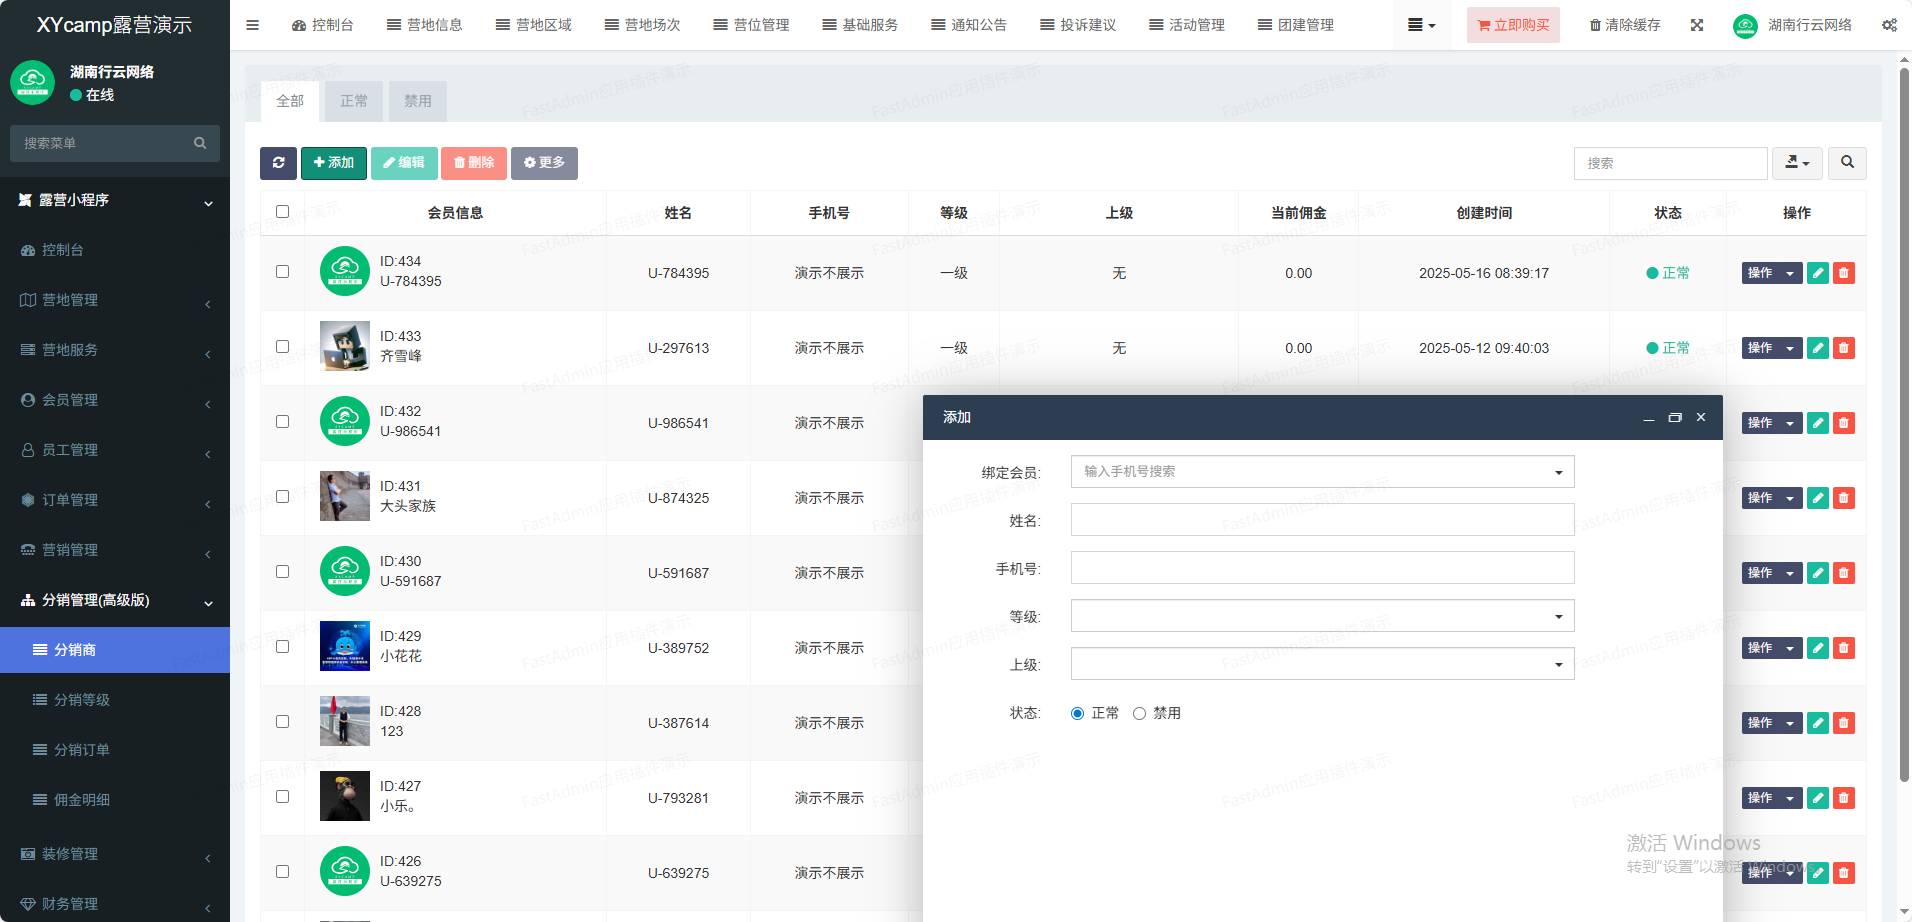
Task: Click the page vertical scrollbar
Action: pos(1904,420)
